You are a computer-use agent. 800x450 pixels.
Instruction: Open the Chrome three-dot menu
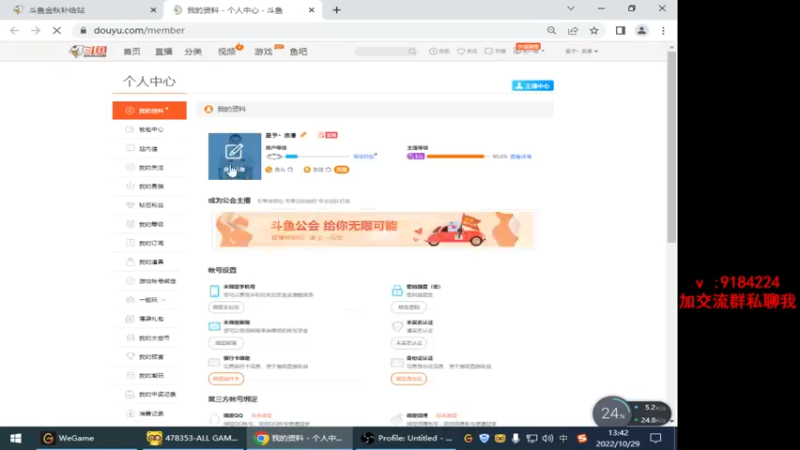click(663, 31)
